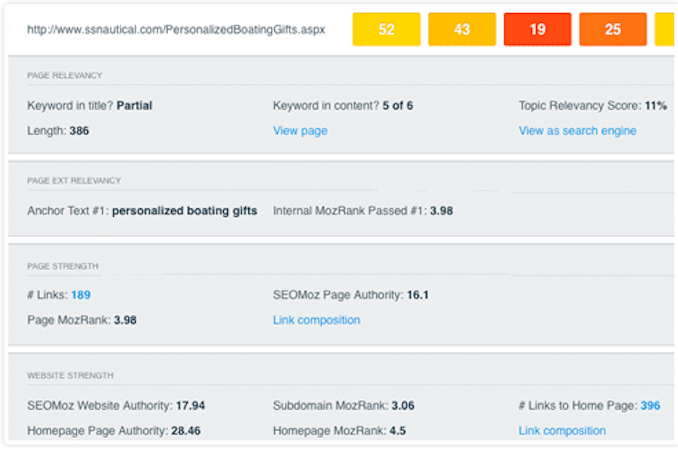
Task: Select the Page Ext Relevancy section header
Action: point(75,181)
